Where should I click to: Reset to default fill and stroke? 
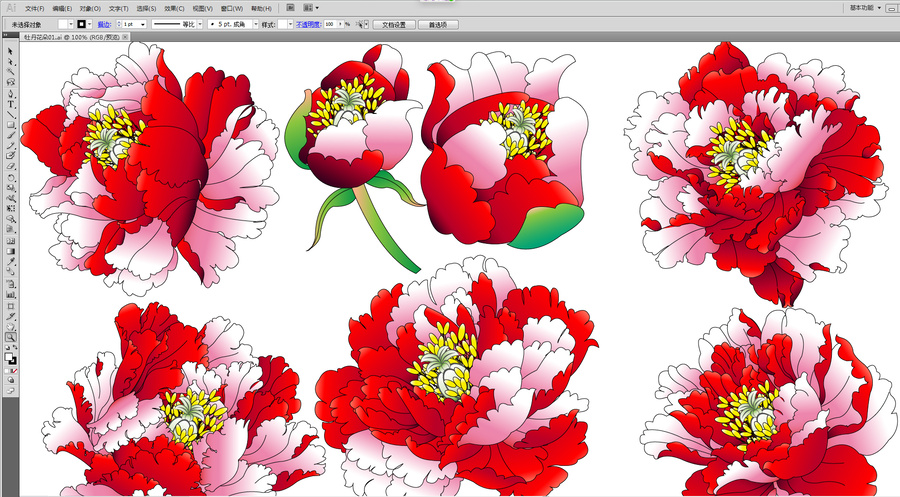point(7,348)
